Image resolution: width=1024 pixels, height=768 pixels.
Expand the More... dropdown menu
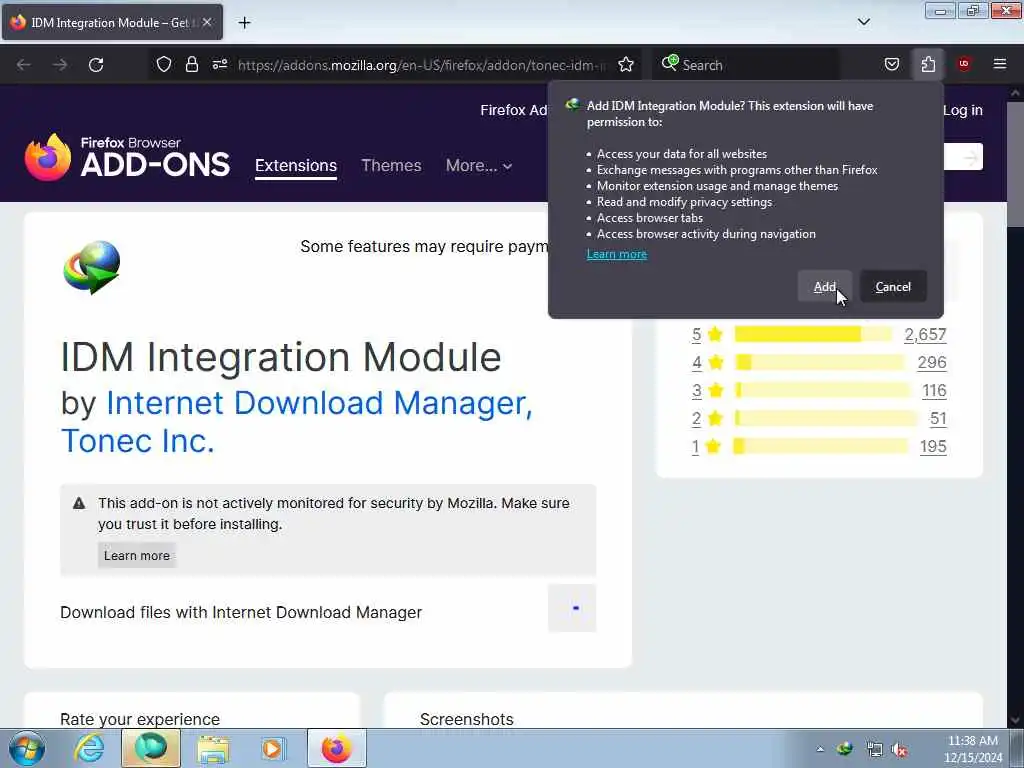coord(479,165)
